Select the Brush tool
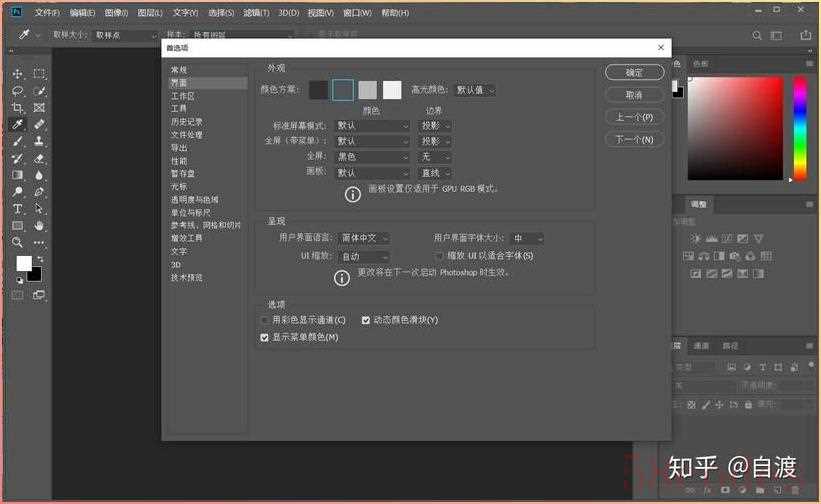The height and width of the screenshot is (504, 821). 17,141
